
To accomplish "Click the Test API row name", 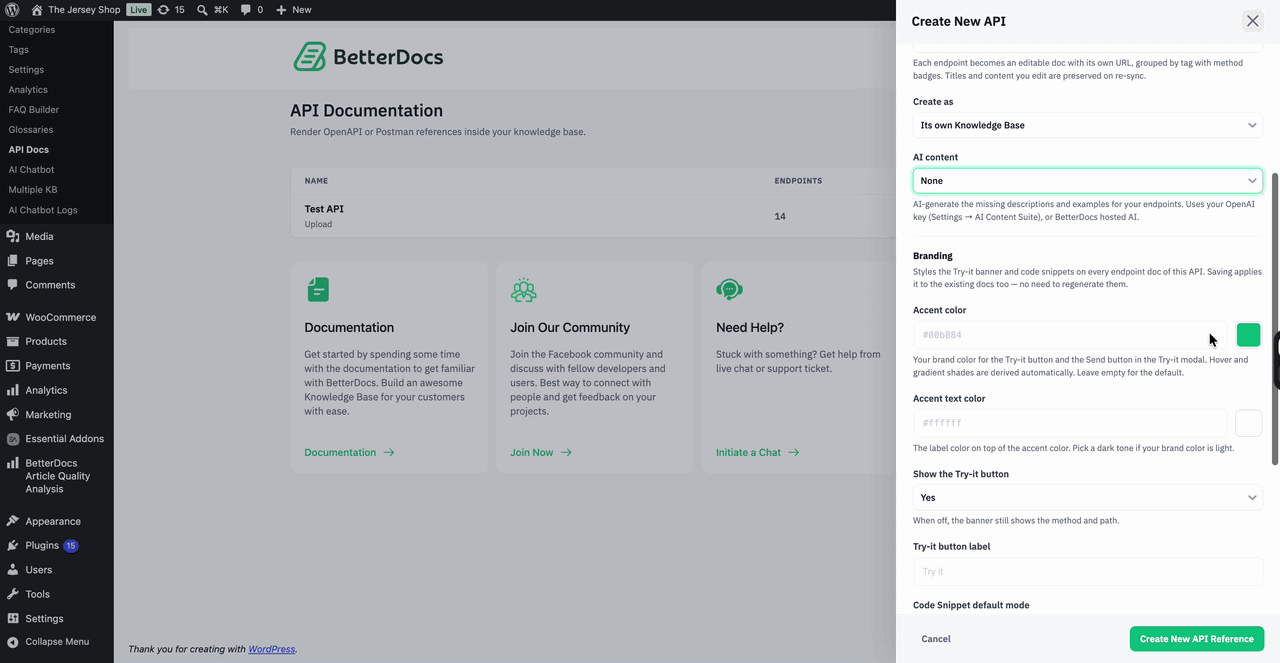I will (x=324, y=209).
